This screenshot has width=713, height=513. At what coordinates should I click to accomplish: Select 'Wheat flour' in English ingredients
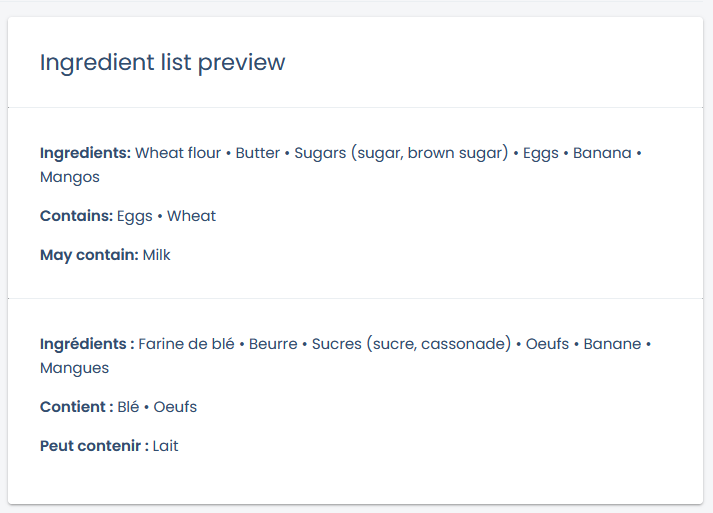[x=178, y=153]
